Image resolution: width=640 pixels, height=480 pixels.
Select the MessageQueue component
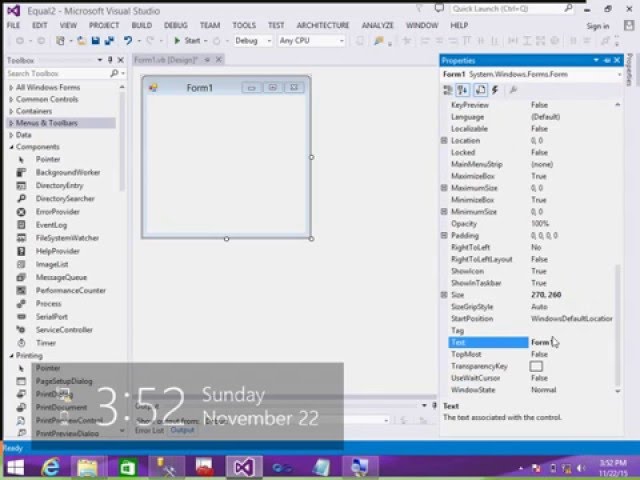pos(61,277)
